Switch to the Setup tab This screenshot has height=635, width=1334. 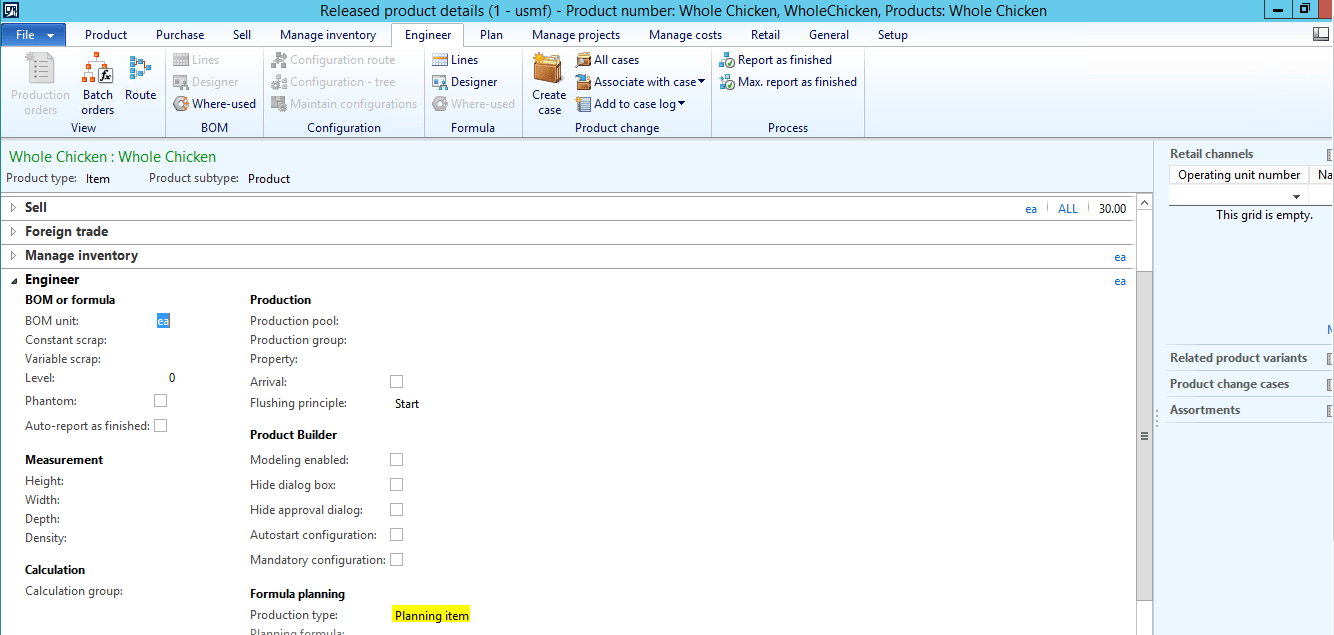[893, 35]
